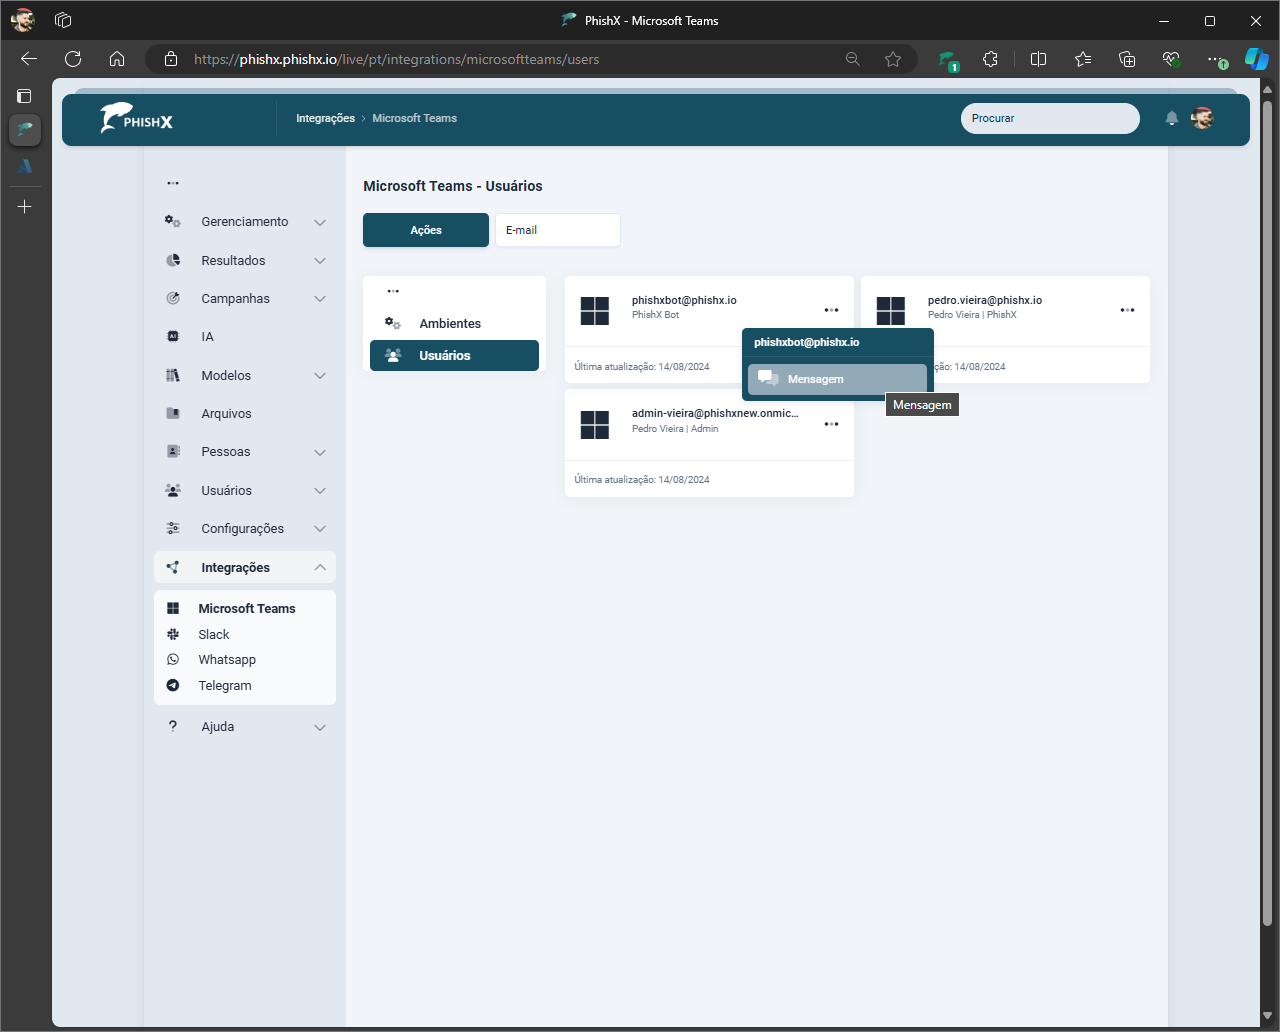Click Windows logo on phishxbot card
1280x1032 pixels.
point(595,311)
